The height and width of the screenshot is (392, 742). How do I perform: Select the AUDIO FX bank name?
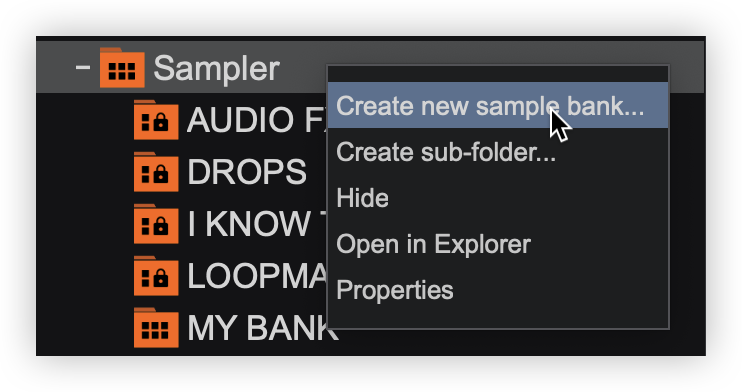[x=256, y=120]
